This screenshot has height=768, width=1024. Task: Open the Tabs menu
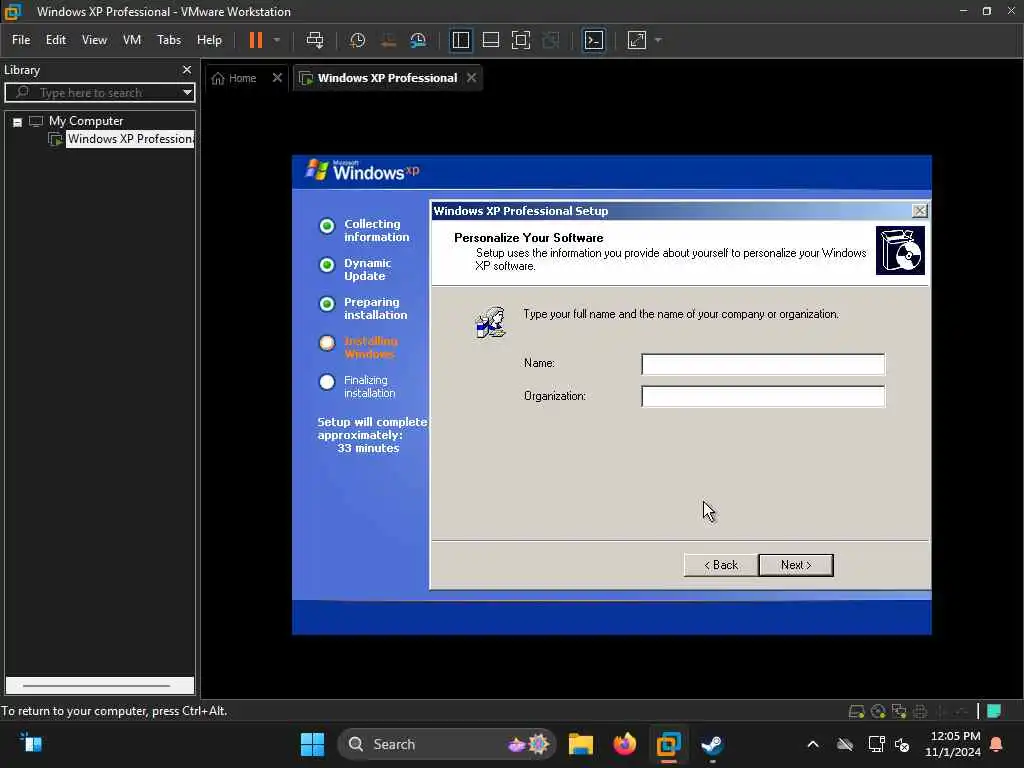click(x=168, y=40)
